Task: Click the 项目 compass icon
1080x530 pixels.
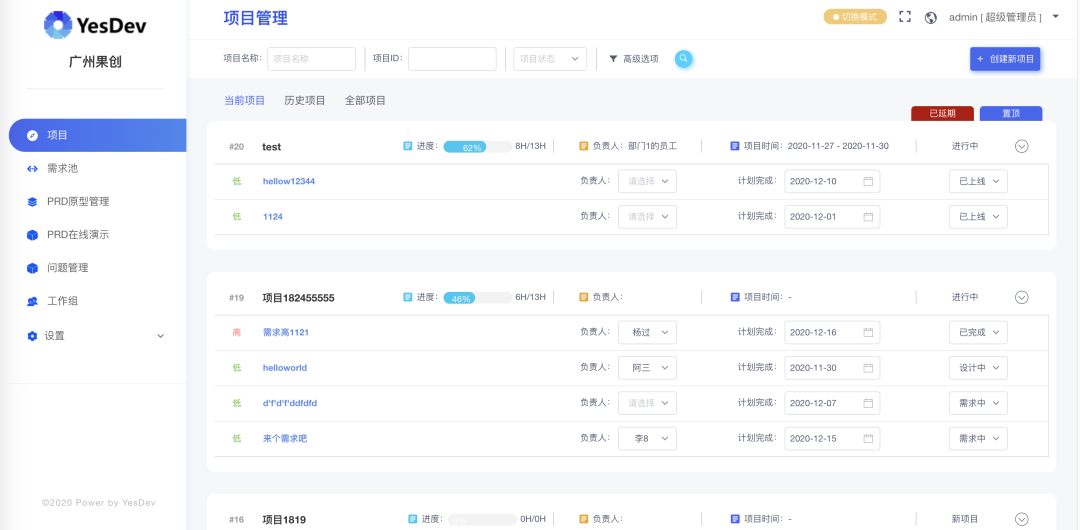Action: click(32, 135)
